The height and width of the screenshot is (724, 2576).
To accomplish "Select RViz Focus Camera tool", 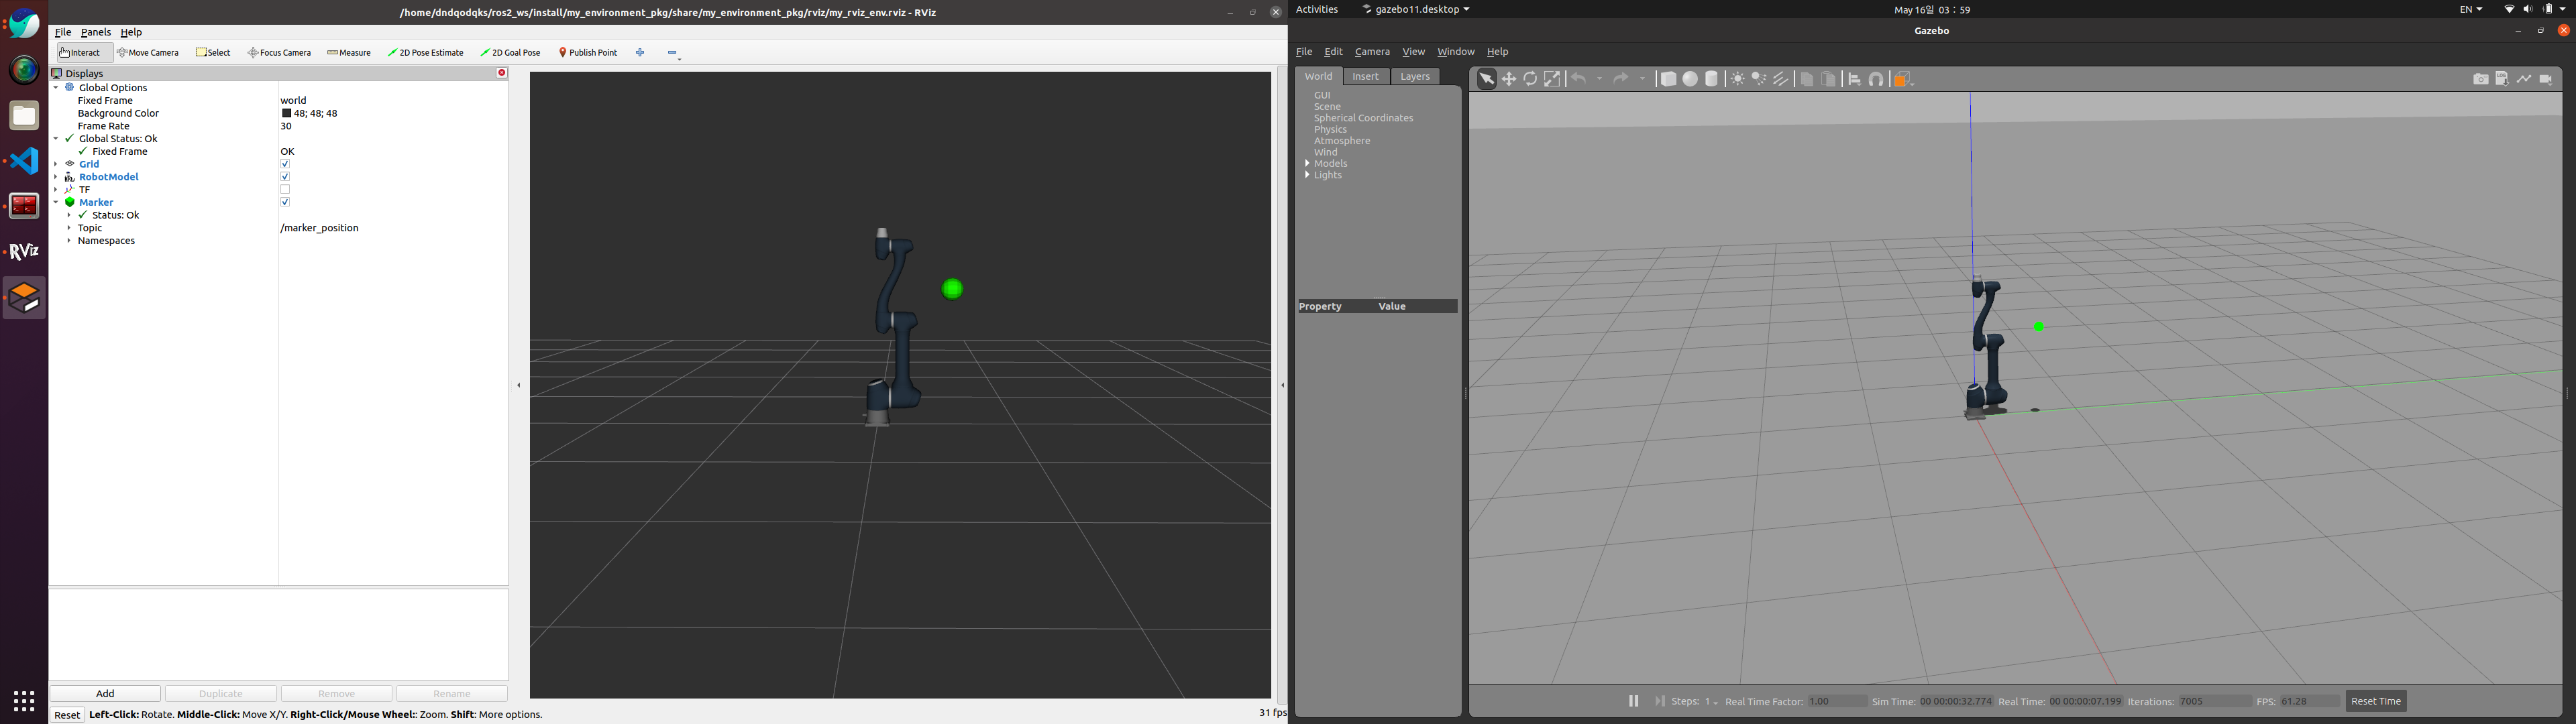I will 280,53.
